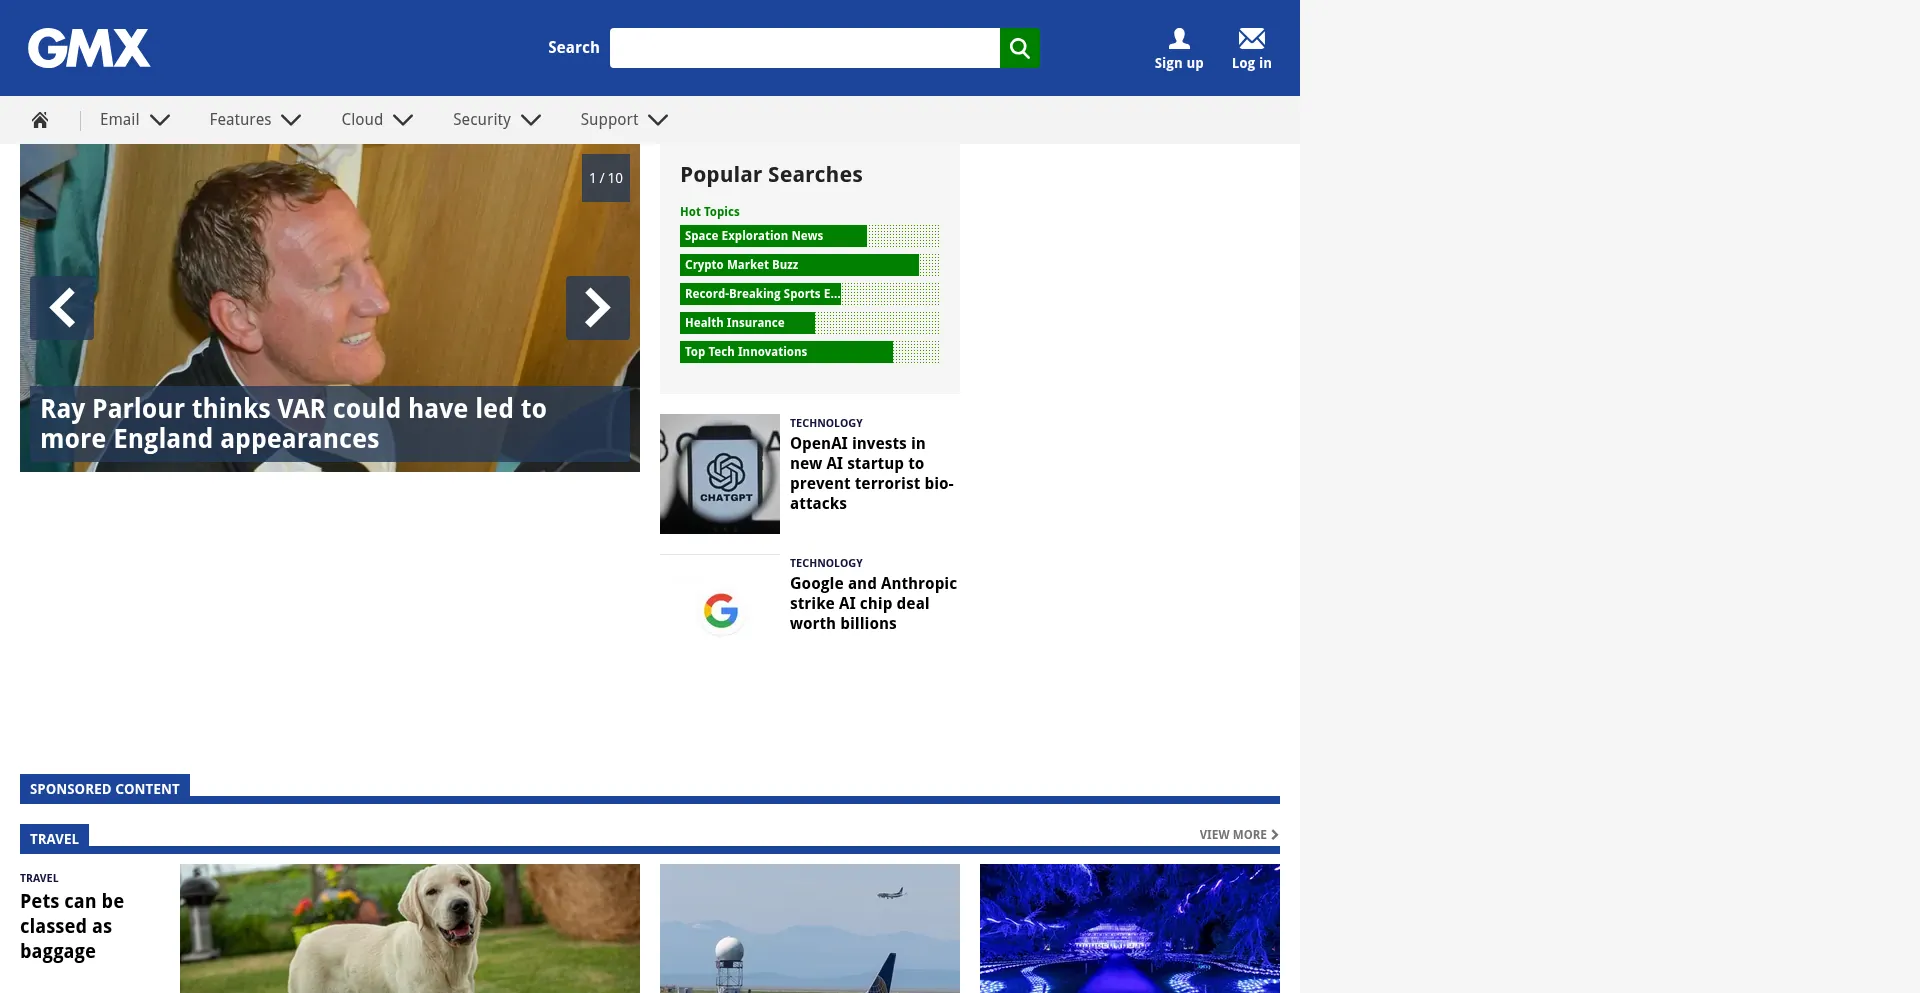Click the Log in envelope icon
This screenshot has width=1920, height=993.
pyautogui.click(x=1251, y=40)
